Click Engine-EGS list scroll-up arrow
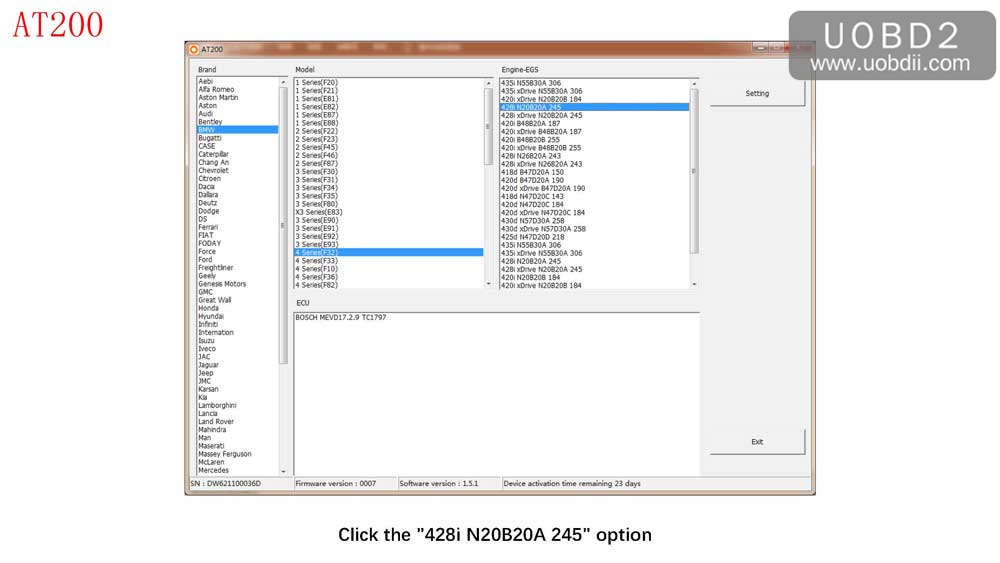 pyautogui.click(x=694, y=84)
